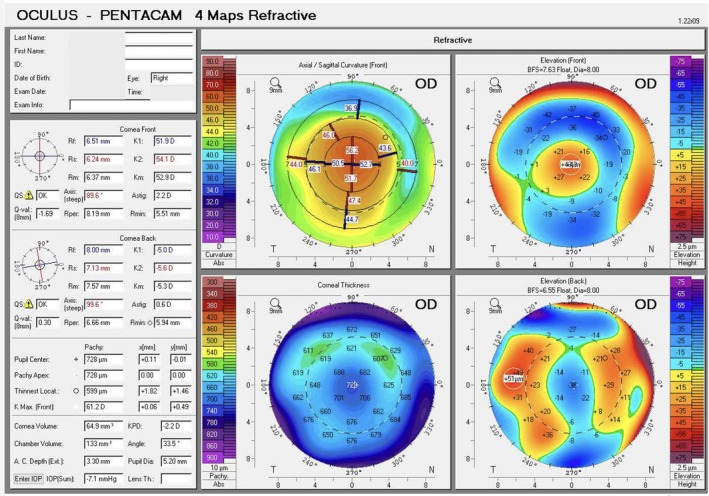Image resolution: width=709 pixels, height=496 pixels.
Task: Select the Exam Info field
Action: coord(131,105)
